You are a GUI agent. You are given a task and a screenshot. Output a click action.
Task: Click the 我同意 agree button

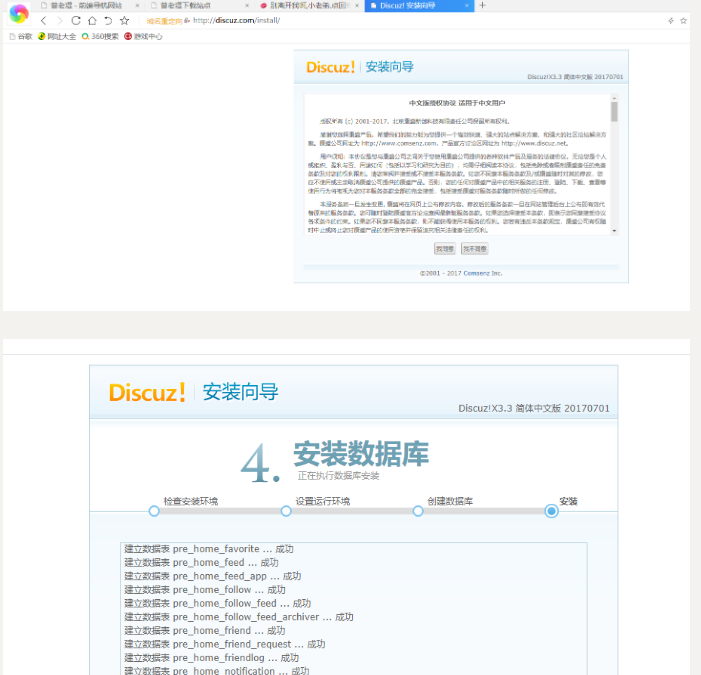(444, 249)
